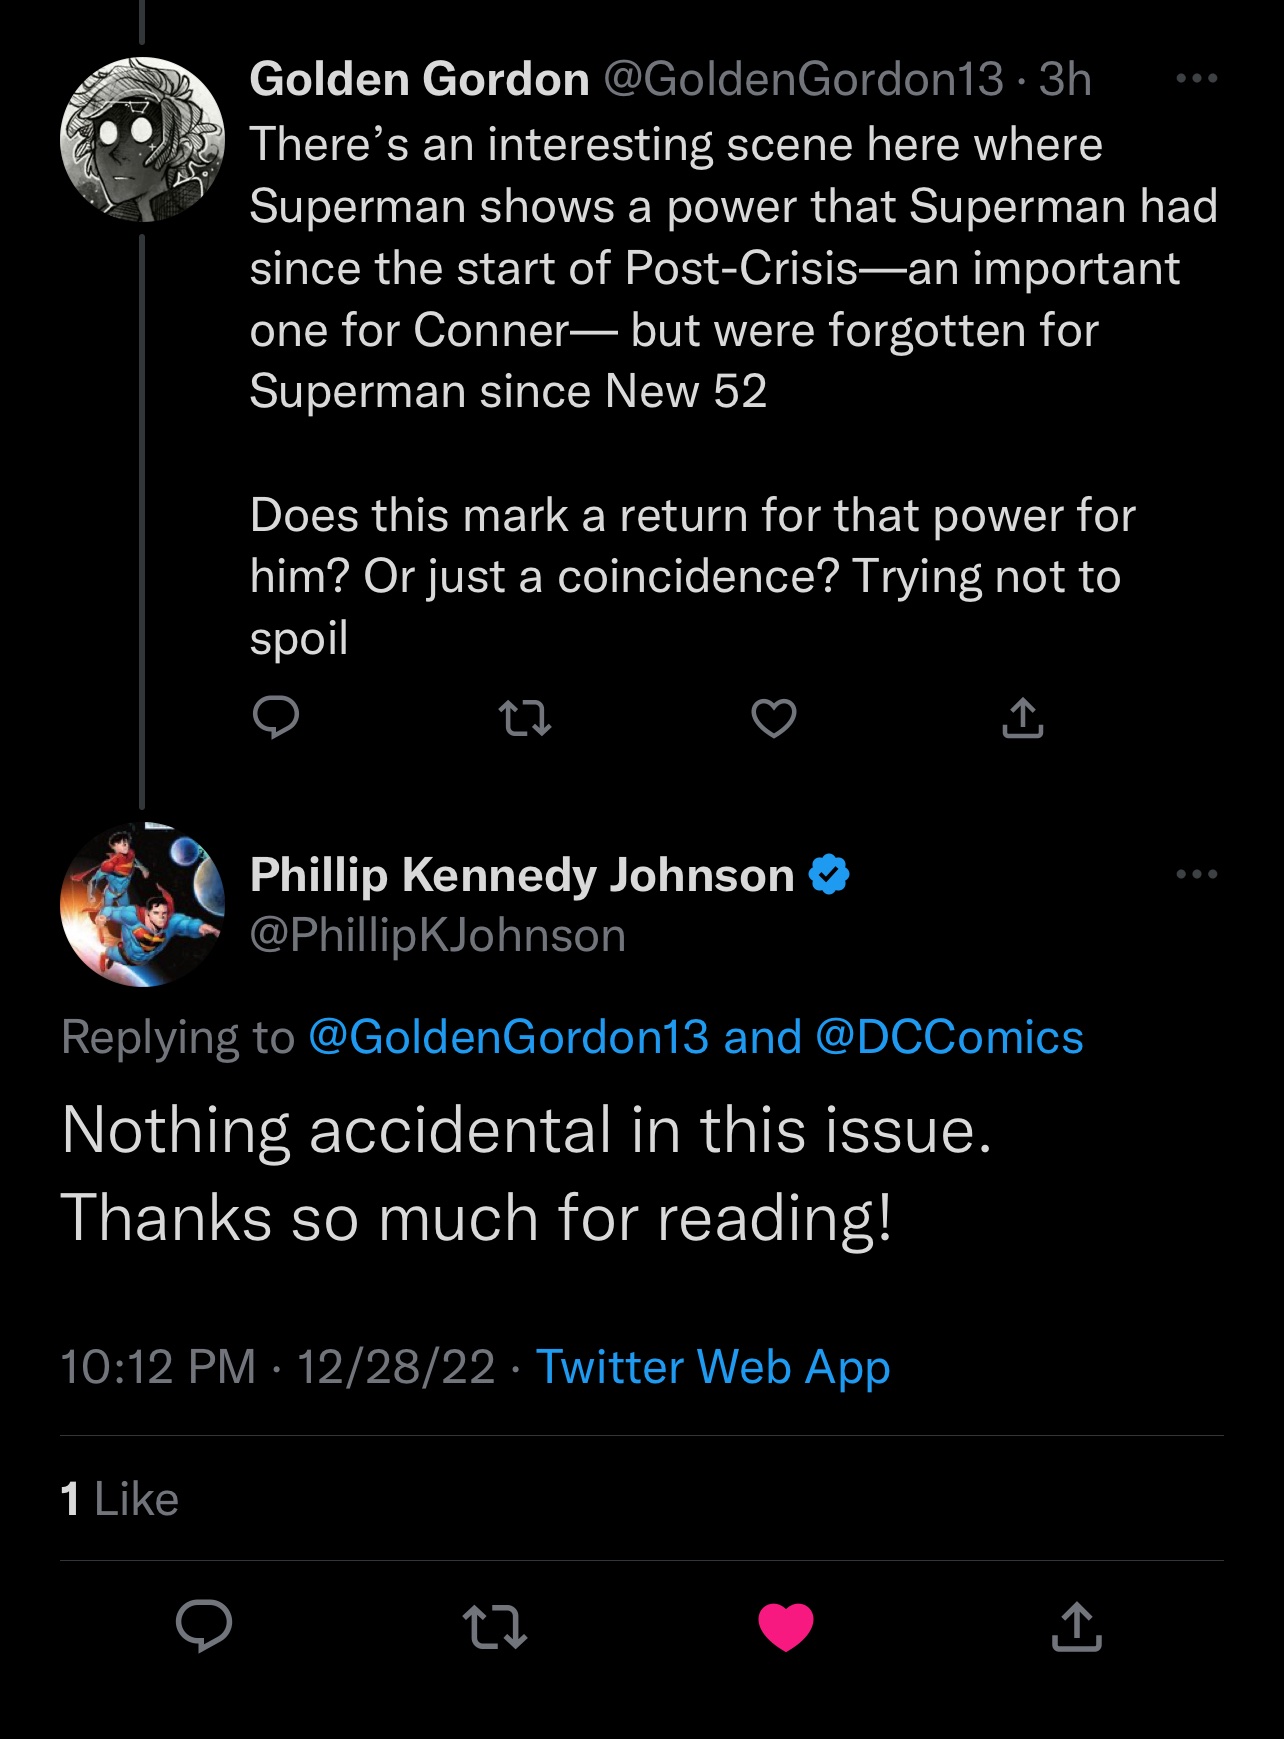Share Golden Gordon's tweet
The height and width of the screenshot is (1739, 1284).
tap(1022, 718)
